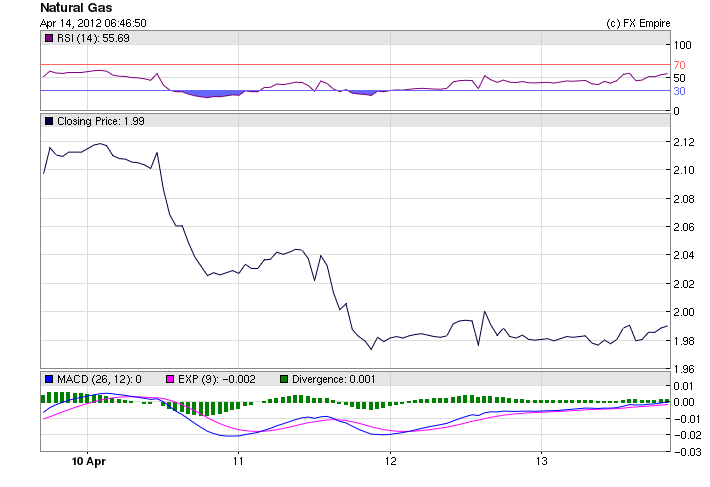Click the 'Natural Gas' chart title
This screenshot has width=710, height=487.
coord(76,8)
